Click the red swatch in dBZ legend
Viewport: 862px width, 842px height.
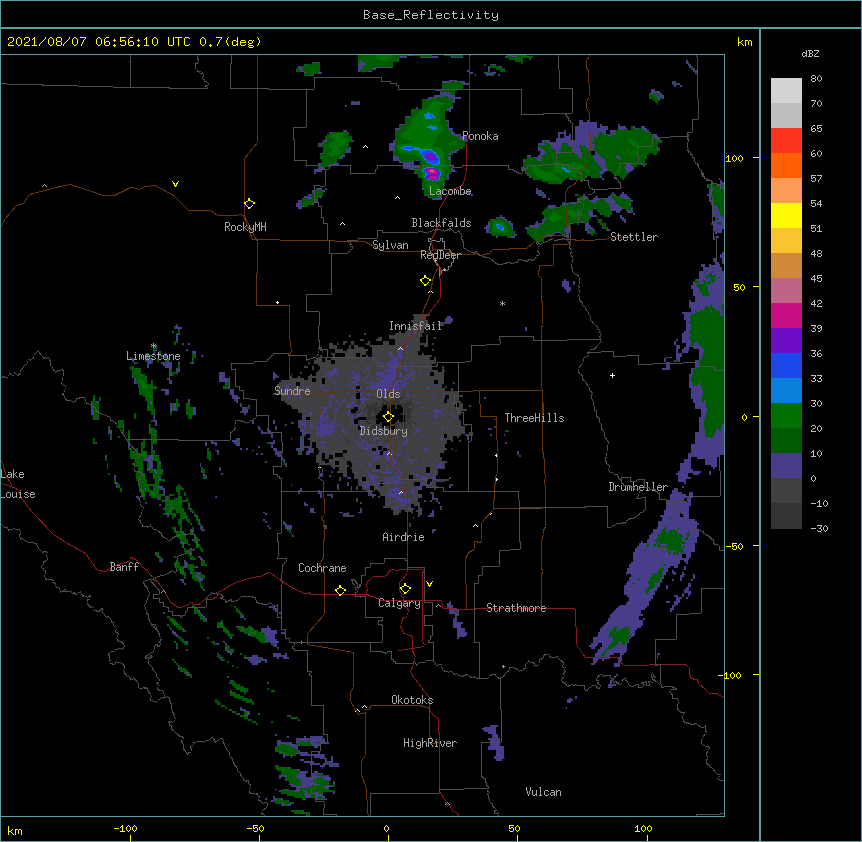tap(786, 140)
